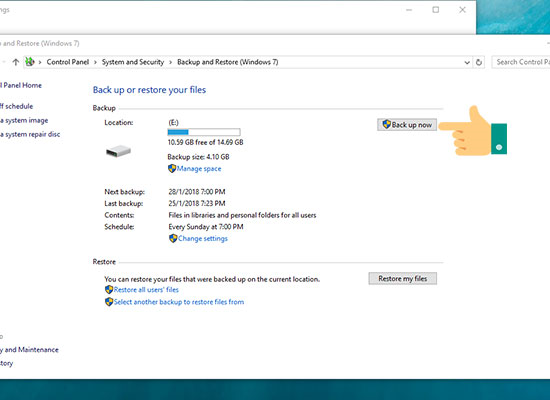Screen dimensions: 550x400
Task: Expand chevron after Control Panel breadcrumb
Action: [95, 62]
